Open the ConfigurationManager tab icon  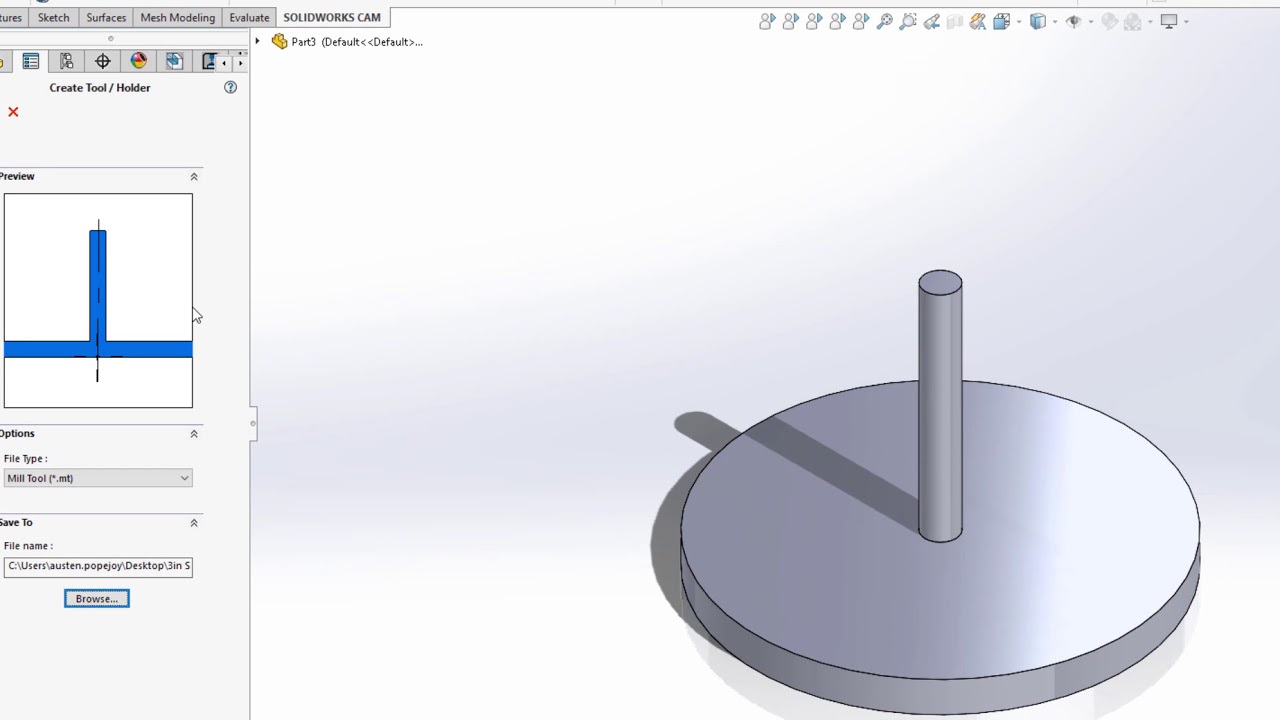click(x=67, y=62)
